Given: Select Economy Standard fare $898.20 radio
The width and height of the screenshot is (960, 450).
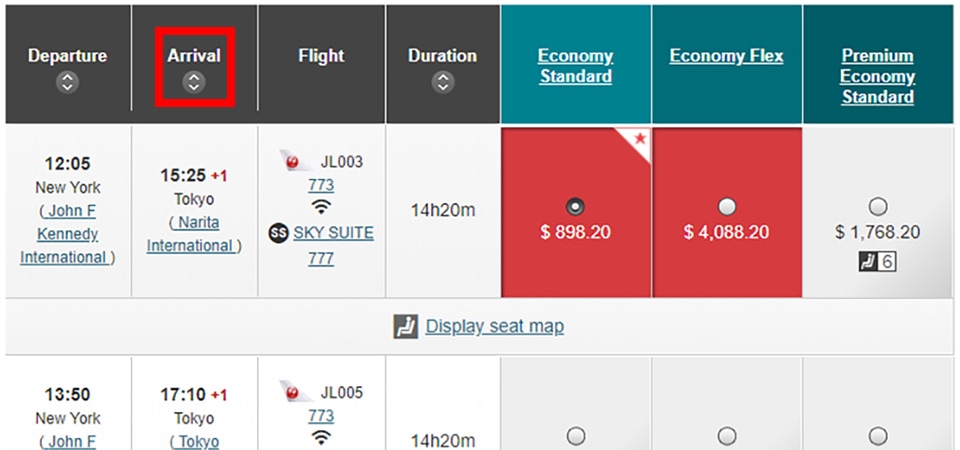Looking at the screenshot, I should (576, 207).
